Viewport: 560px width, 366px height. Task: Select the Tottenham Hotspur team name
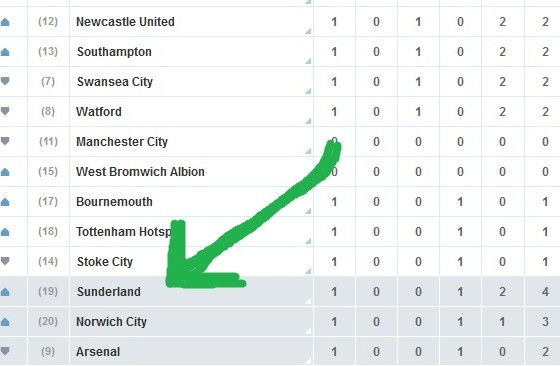(124, 232)
